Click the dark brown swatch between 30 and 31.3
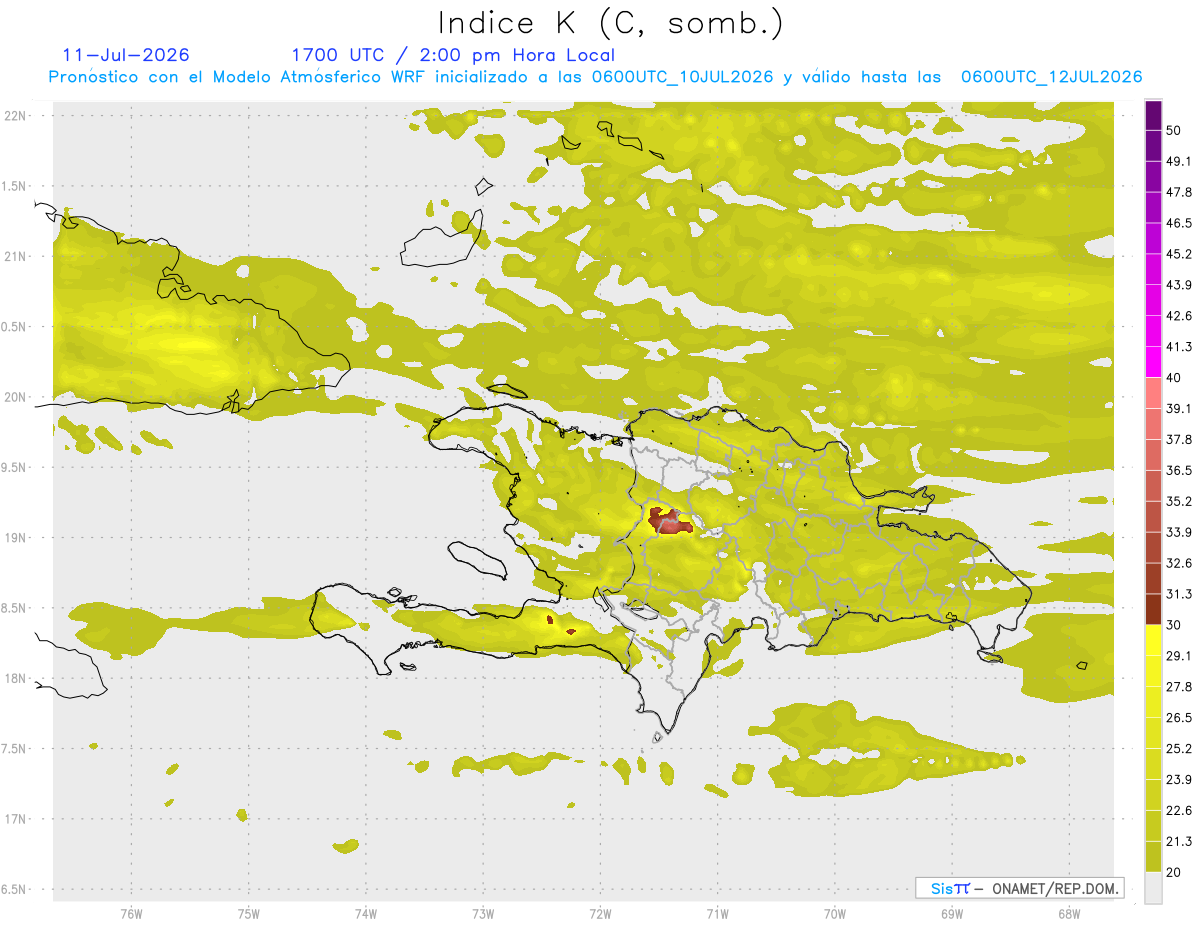Screen dimensions: 1200x927 point(1154,609)
